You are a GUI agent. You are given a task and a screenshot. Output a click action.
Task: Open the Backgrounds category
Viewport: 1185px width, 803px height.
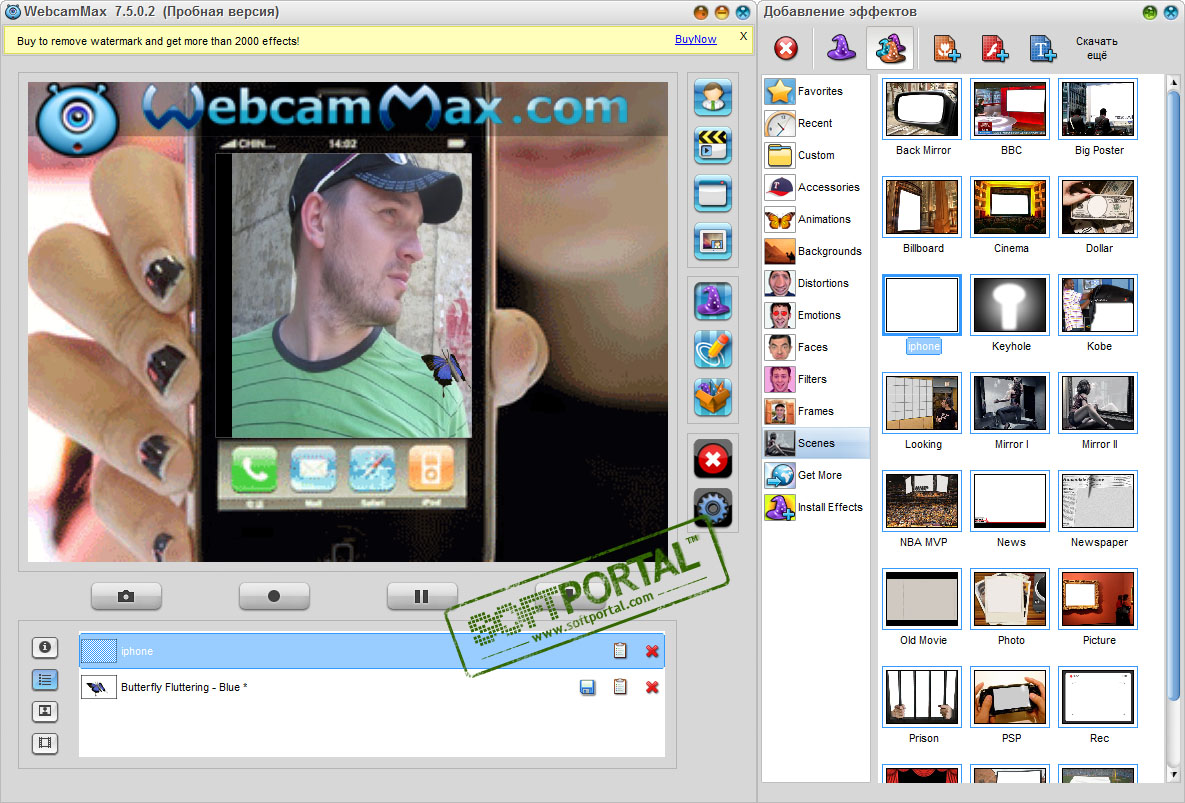pyautogui.click(x=816, y=251)
